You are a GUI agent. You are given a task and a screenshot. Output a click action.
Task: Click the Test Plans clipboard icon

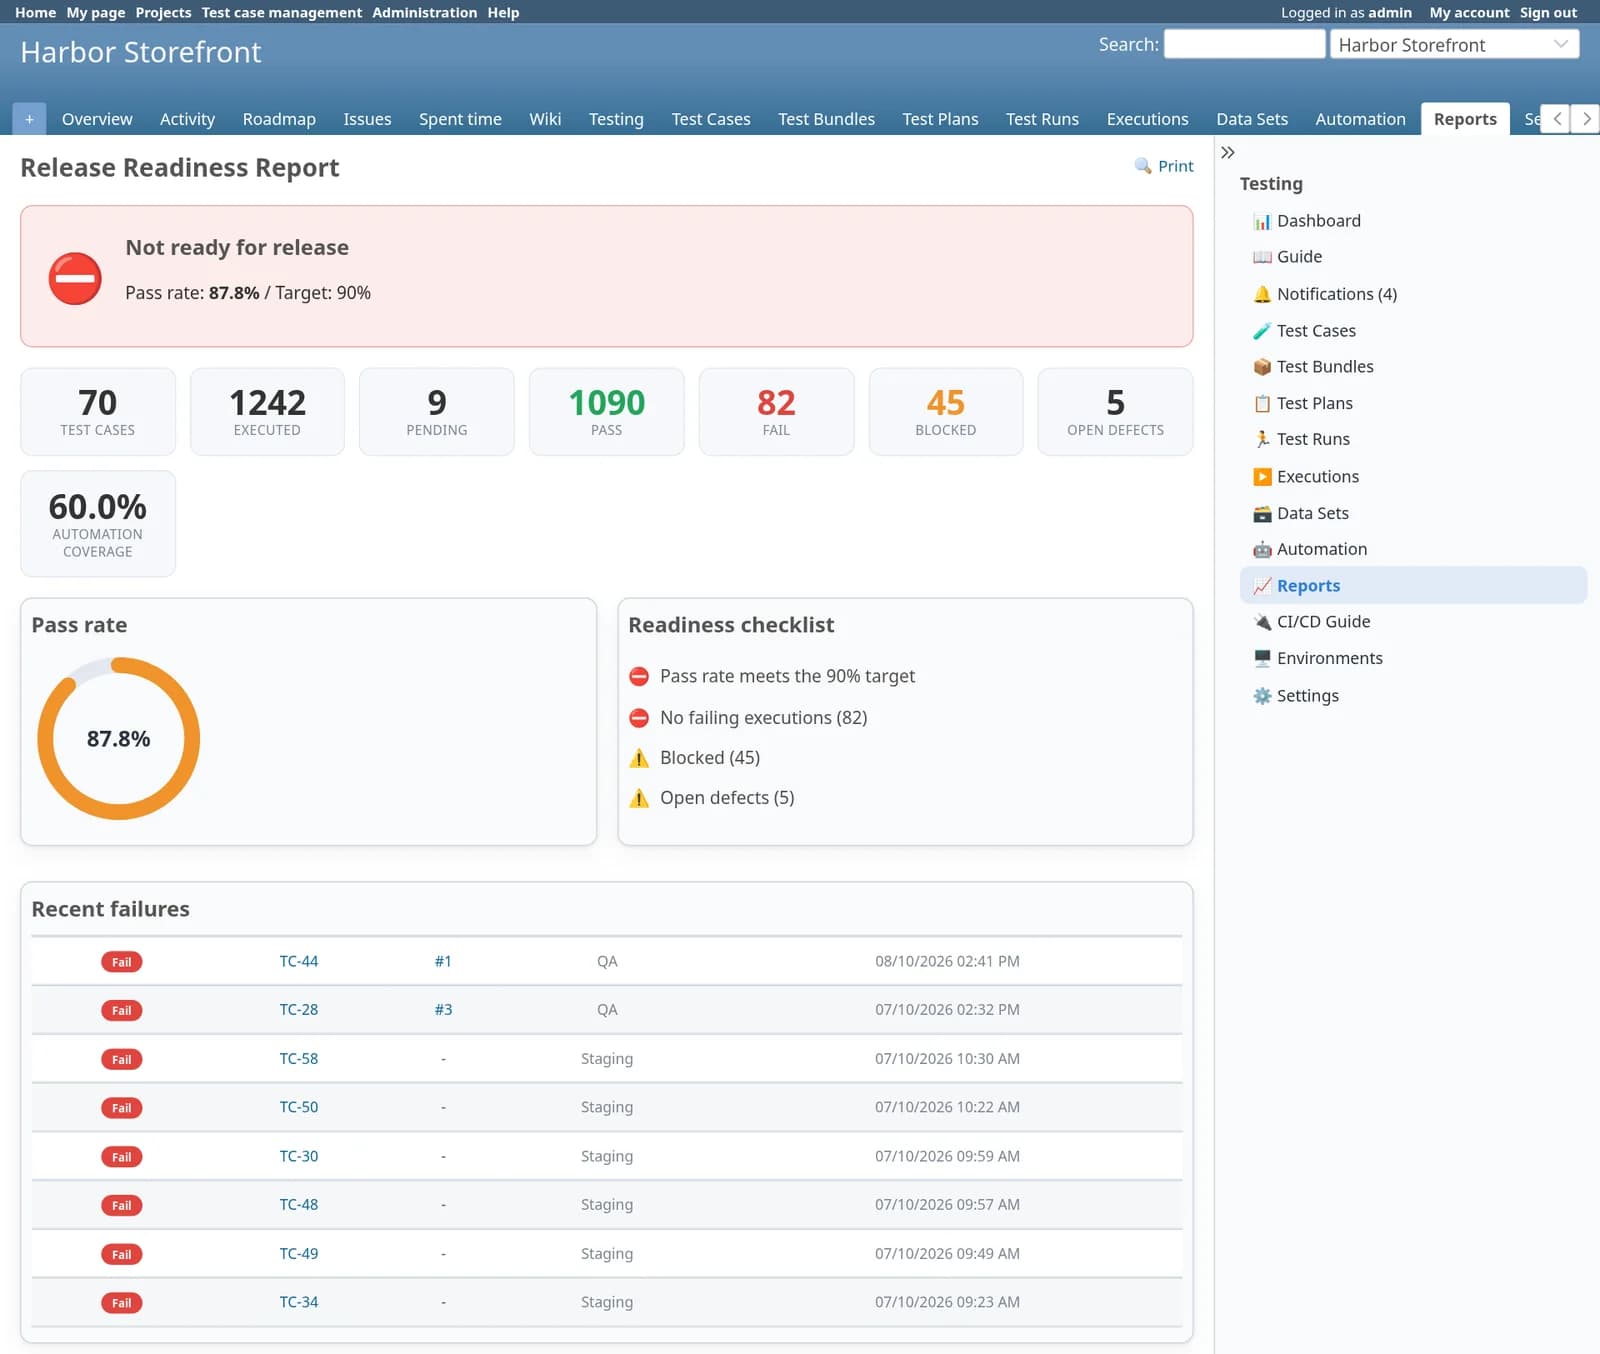[x=1262, y=404]
